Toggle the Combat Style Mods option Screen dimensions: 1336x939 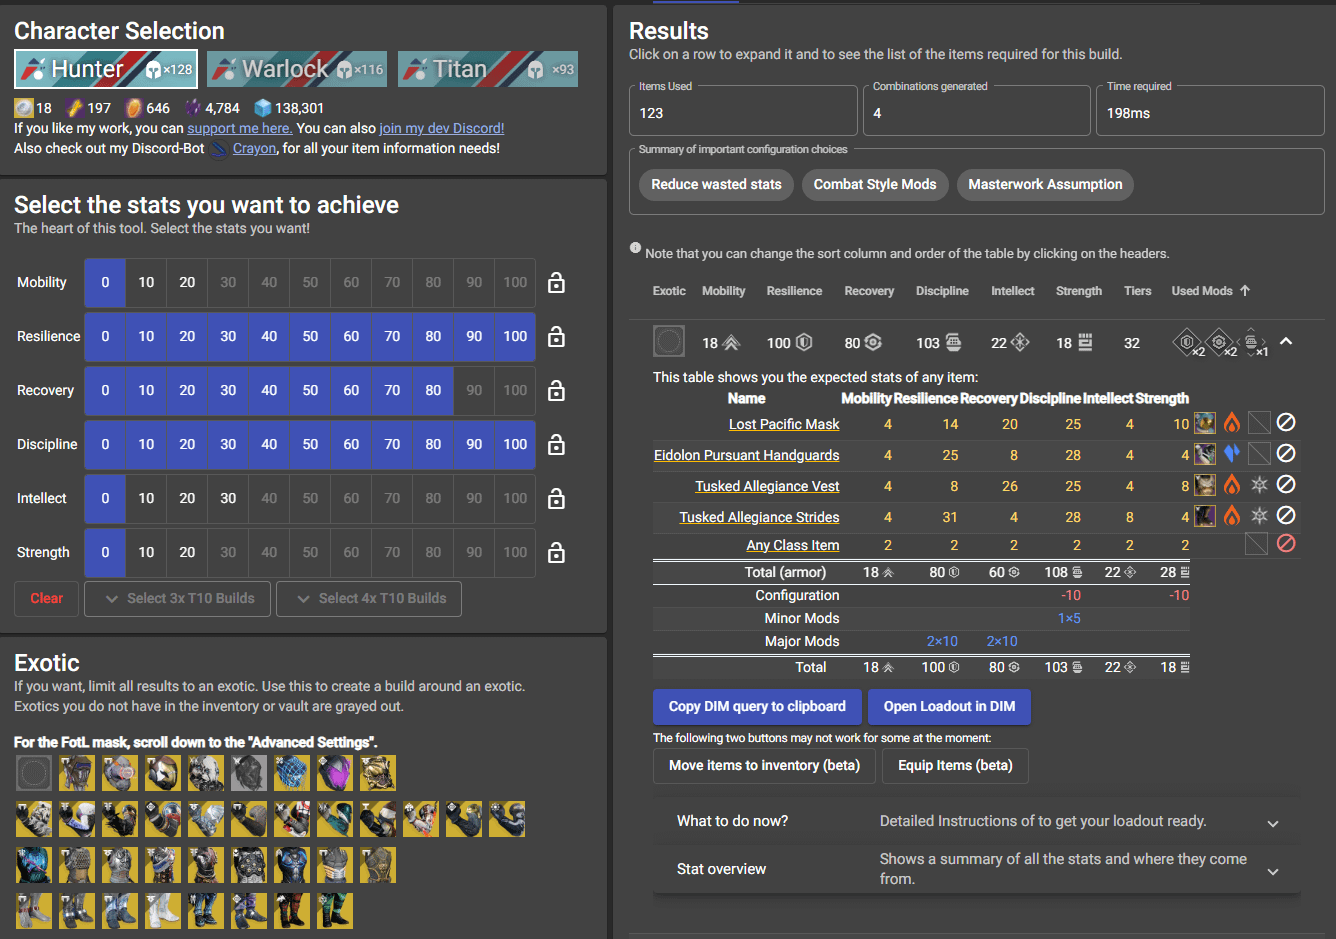pos(875,185)
